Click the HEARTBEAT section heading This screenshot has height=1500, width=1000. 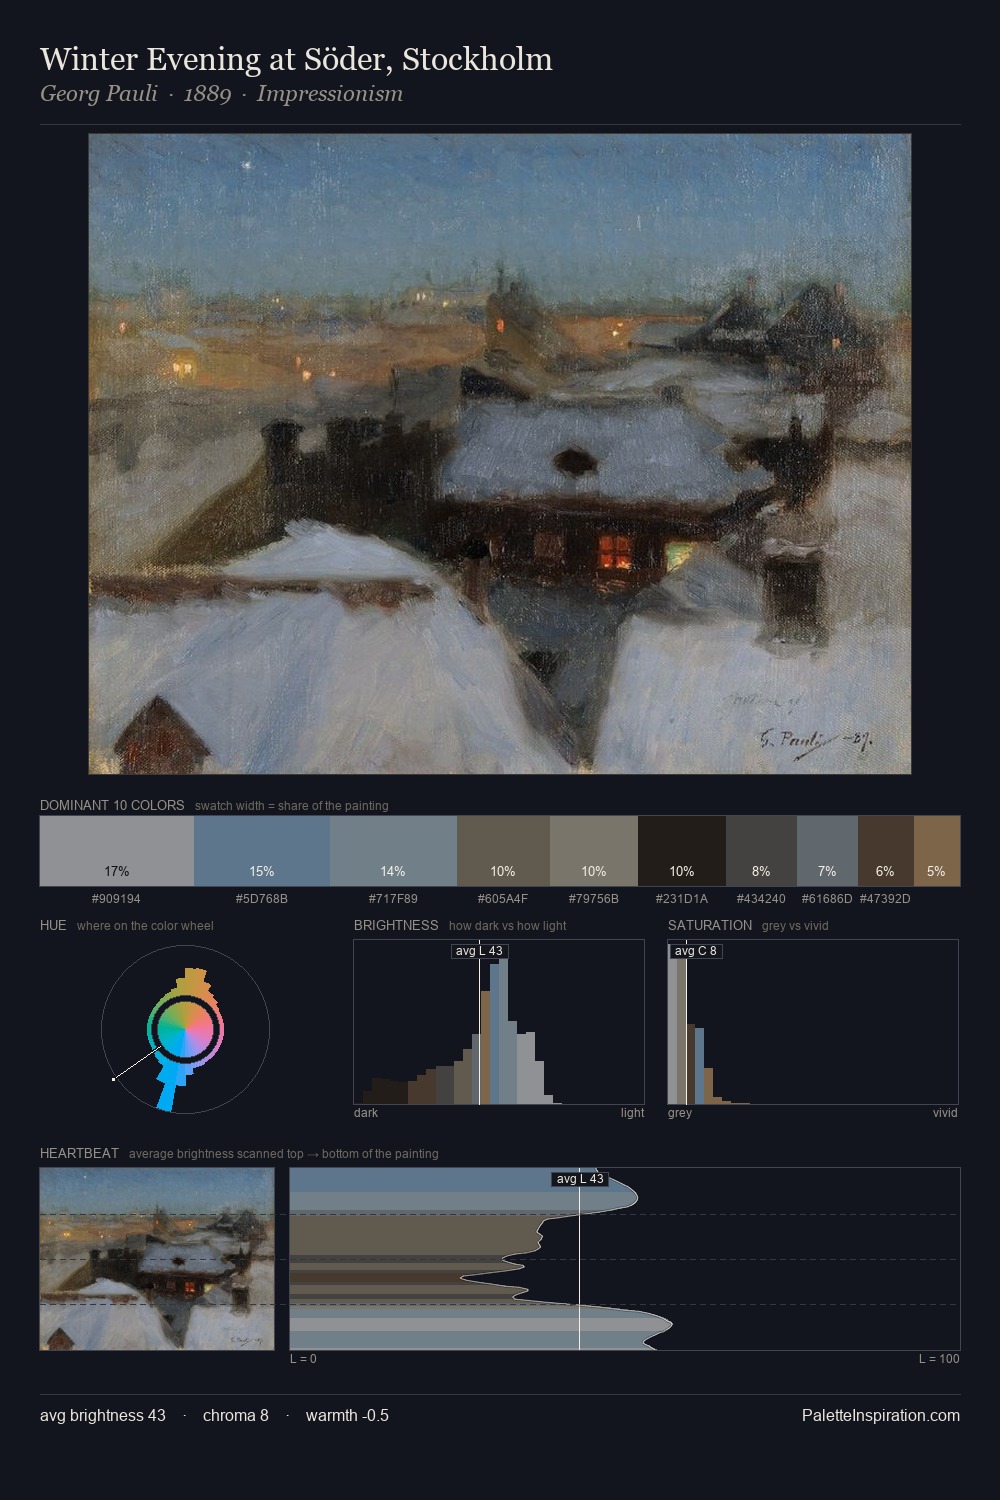coord(79,1153)
